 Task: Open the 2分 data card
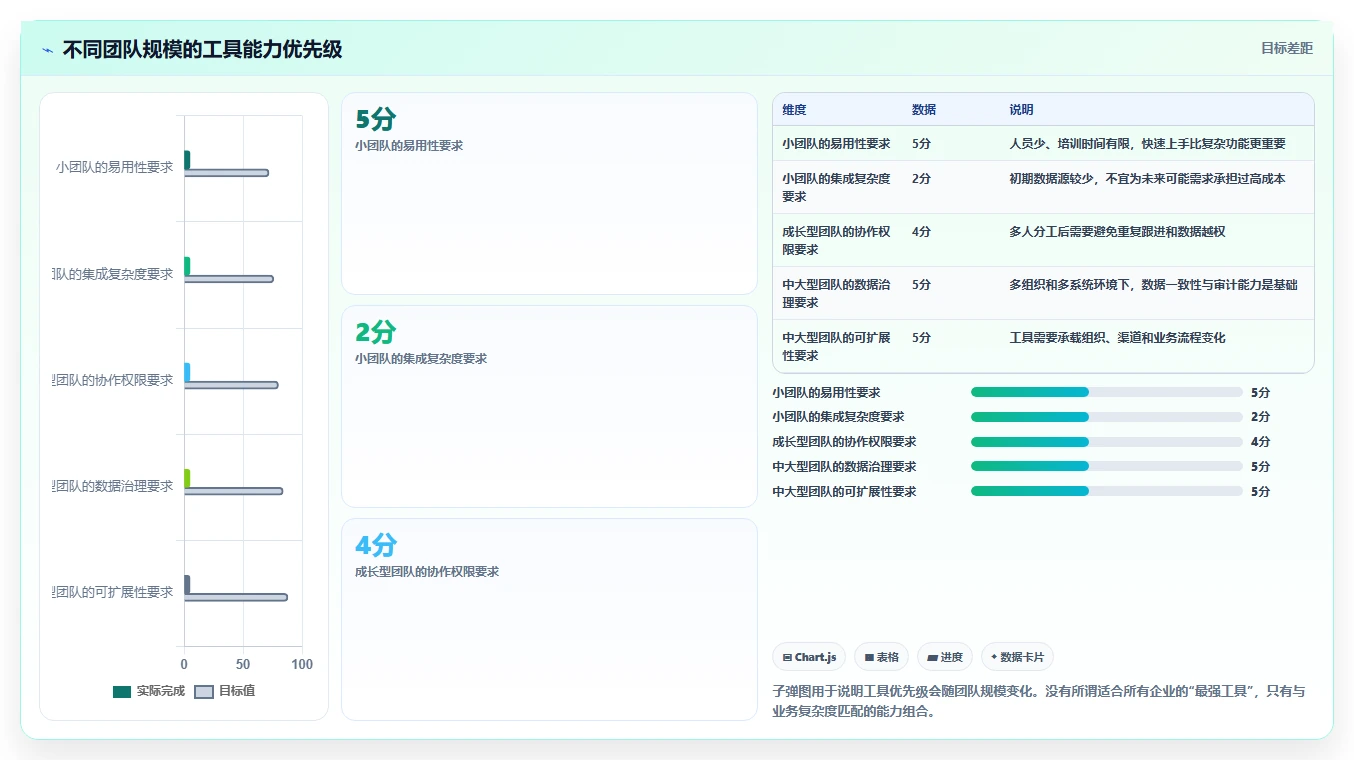[549, 406]
